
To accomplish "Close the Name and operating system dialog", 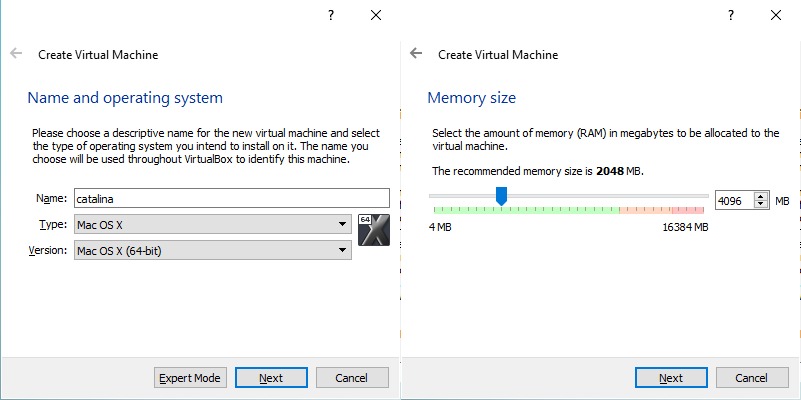I will [375, 15].
